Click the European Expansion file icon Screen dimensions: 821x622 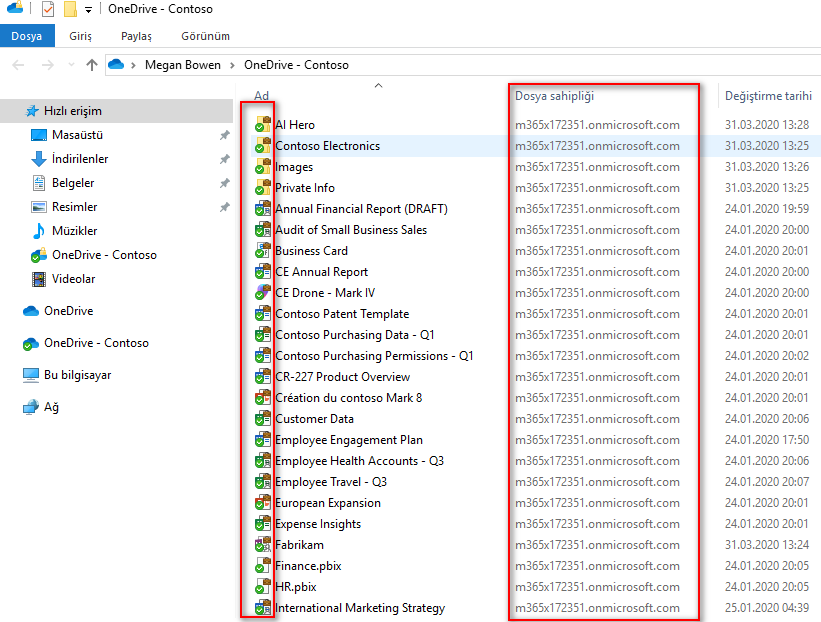pyautogui.click(x=263, y=503)
